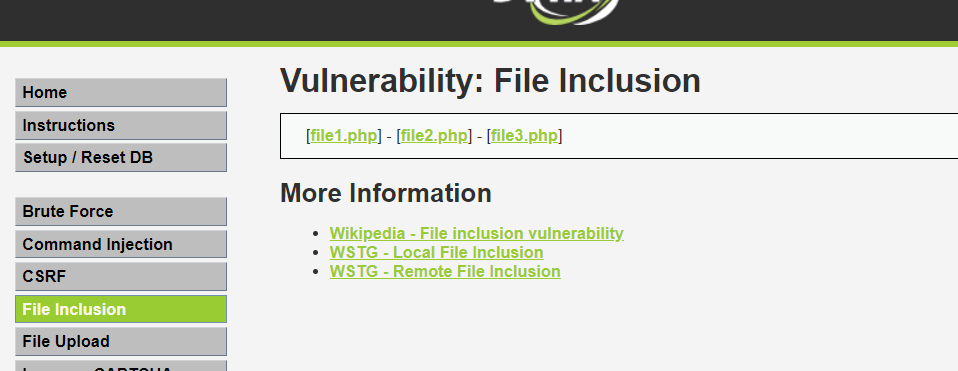
Task: Select the Brute Force module
Action: [x=121, y=211]
